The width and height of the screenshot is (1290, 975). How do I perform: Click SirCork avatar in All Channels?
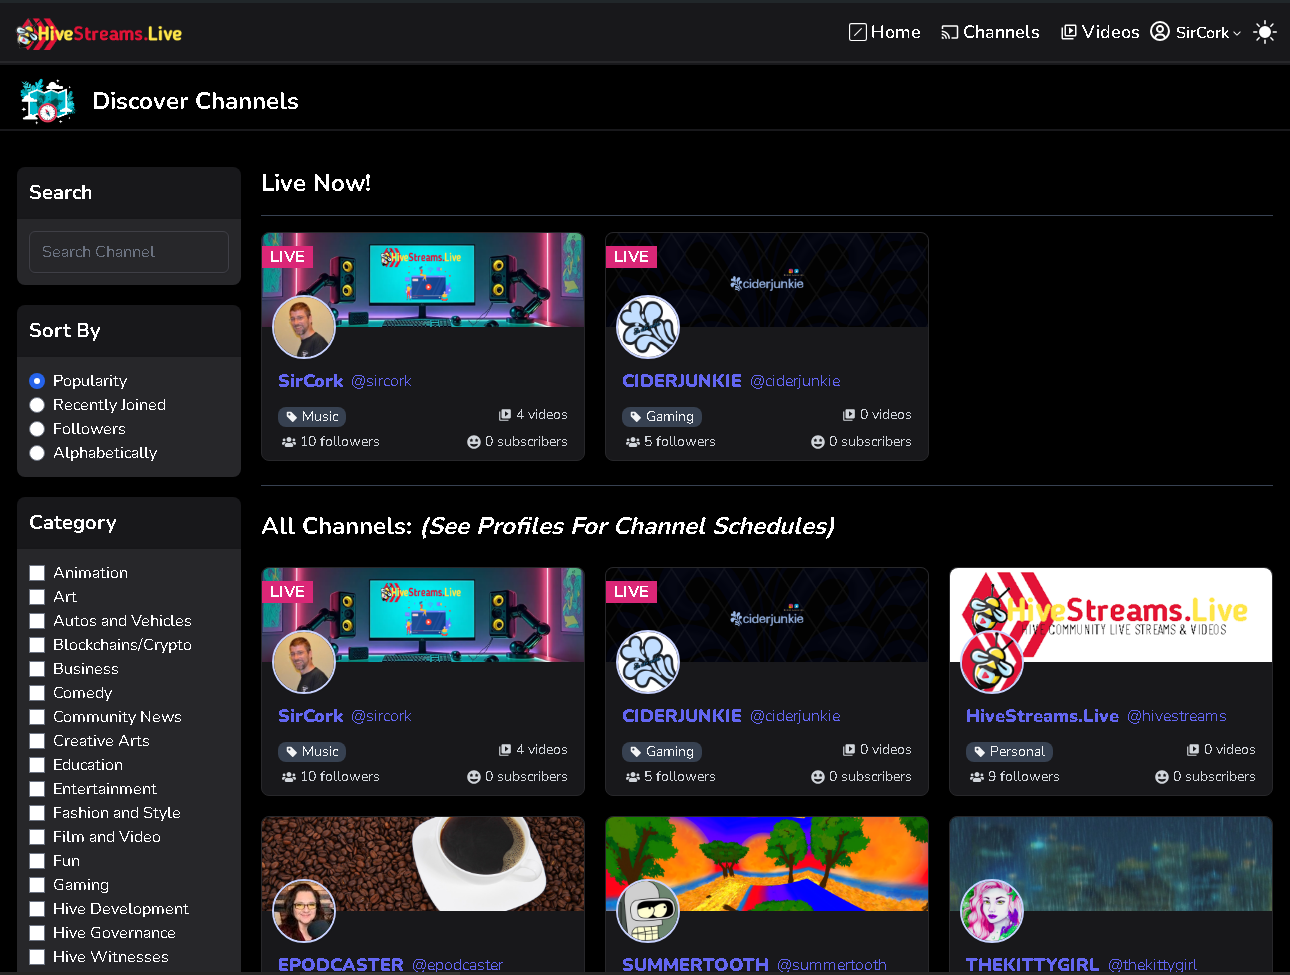(x=304, y=662)
